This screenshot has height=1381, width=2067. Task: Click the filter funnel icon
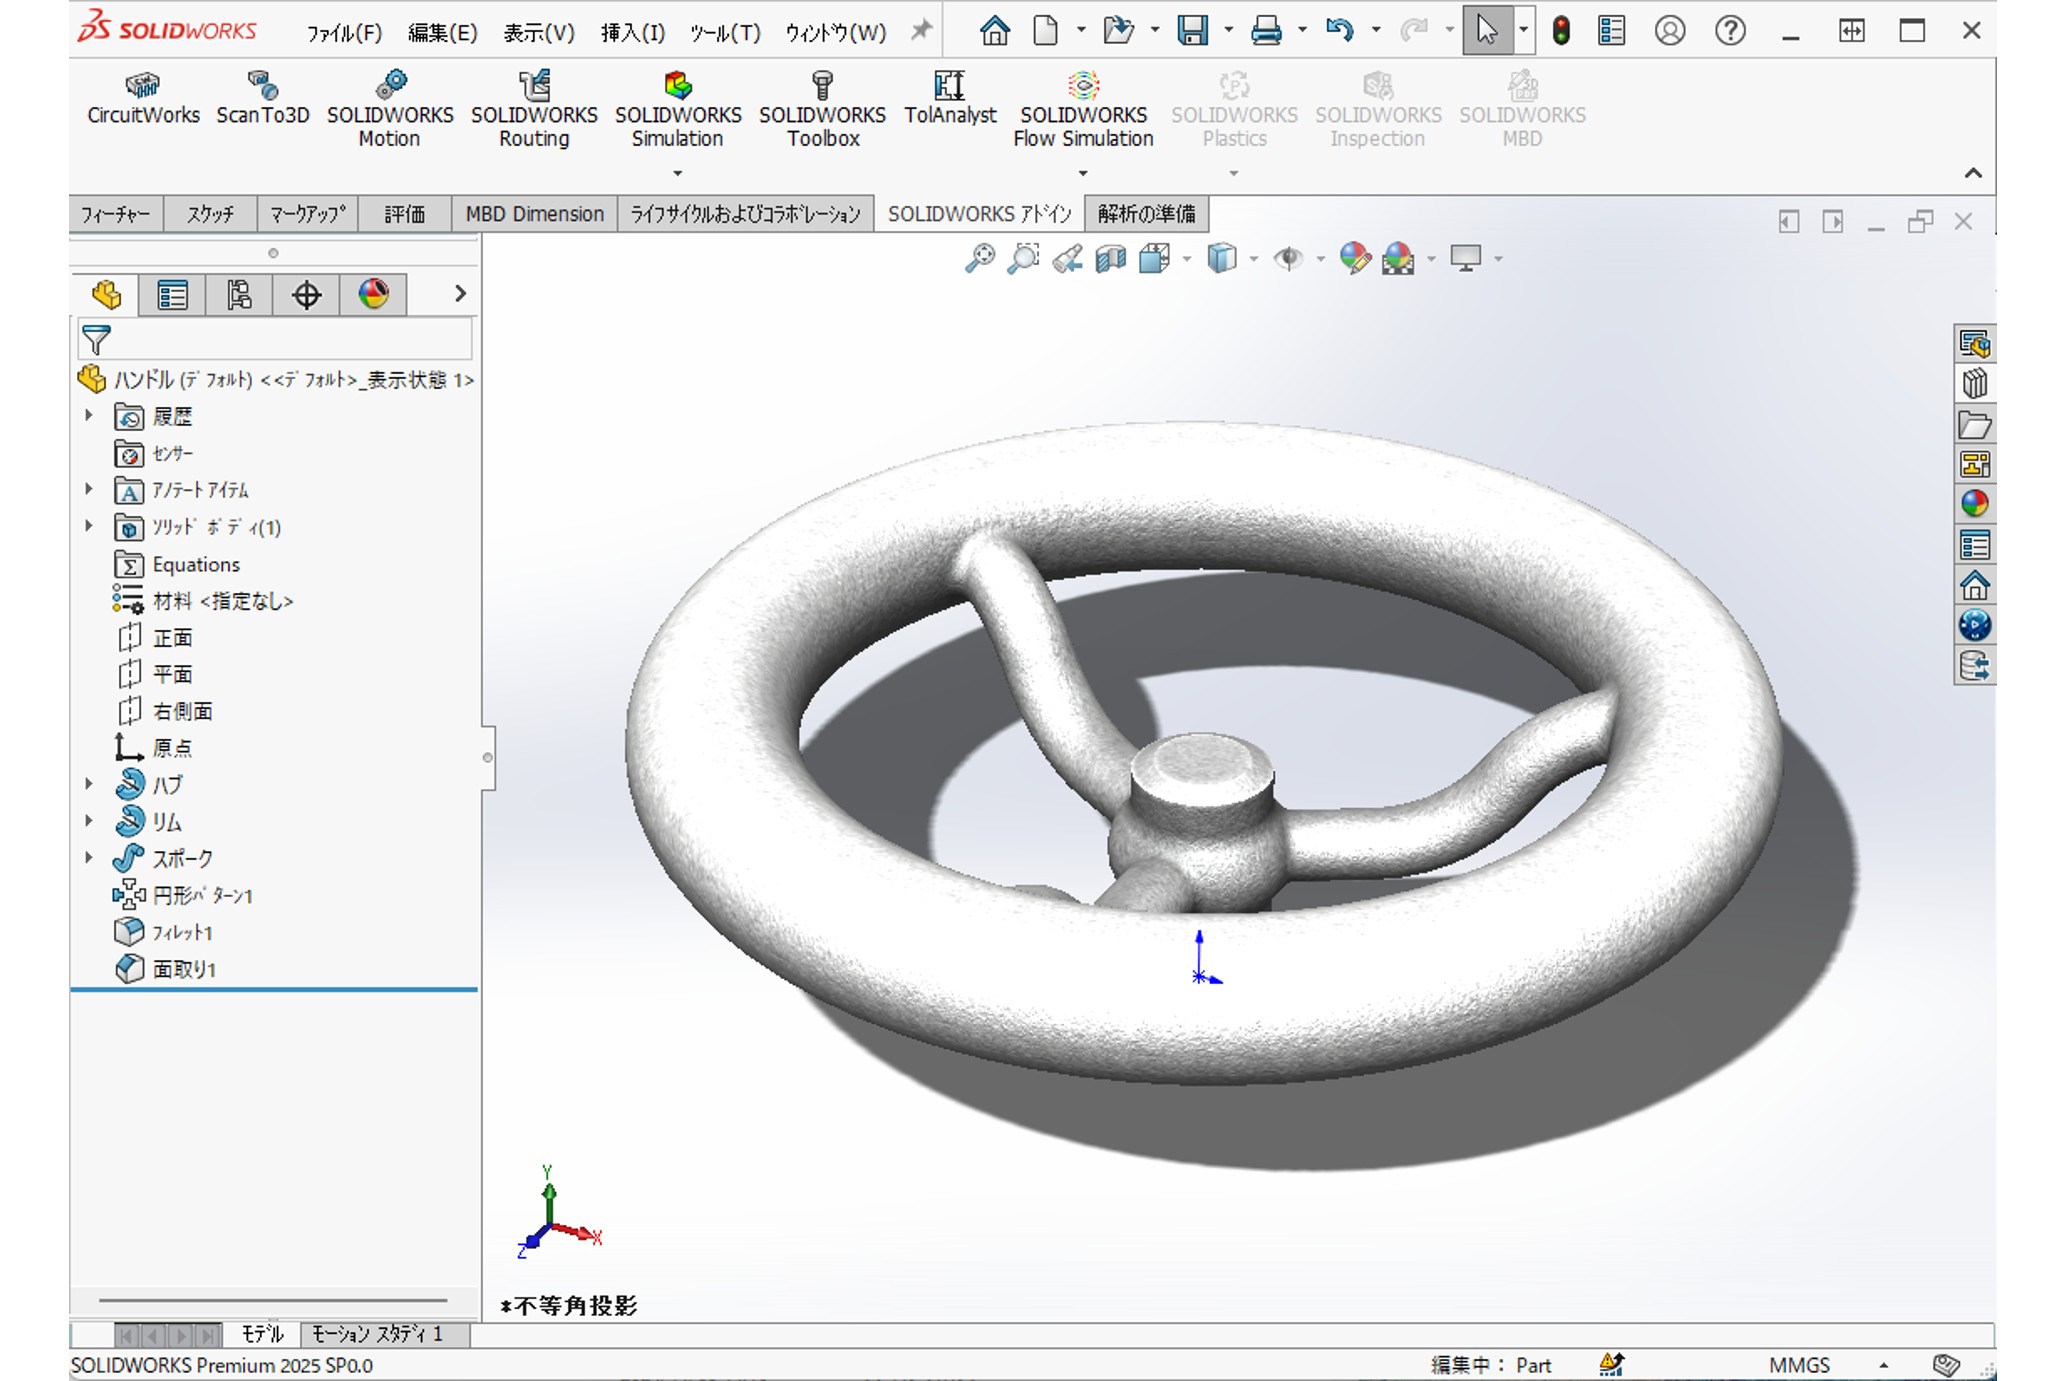click(96, 340)
